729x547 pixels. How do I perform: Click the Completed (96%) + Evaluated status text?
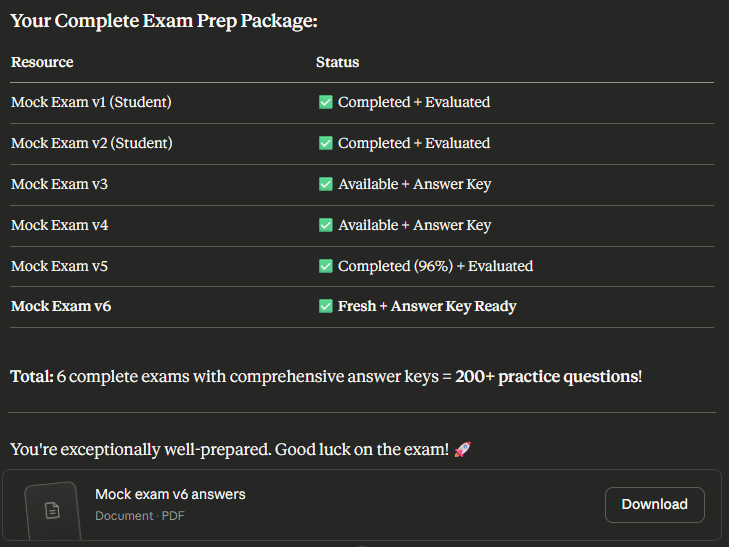(x=435, y=266)
